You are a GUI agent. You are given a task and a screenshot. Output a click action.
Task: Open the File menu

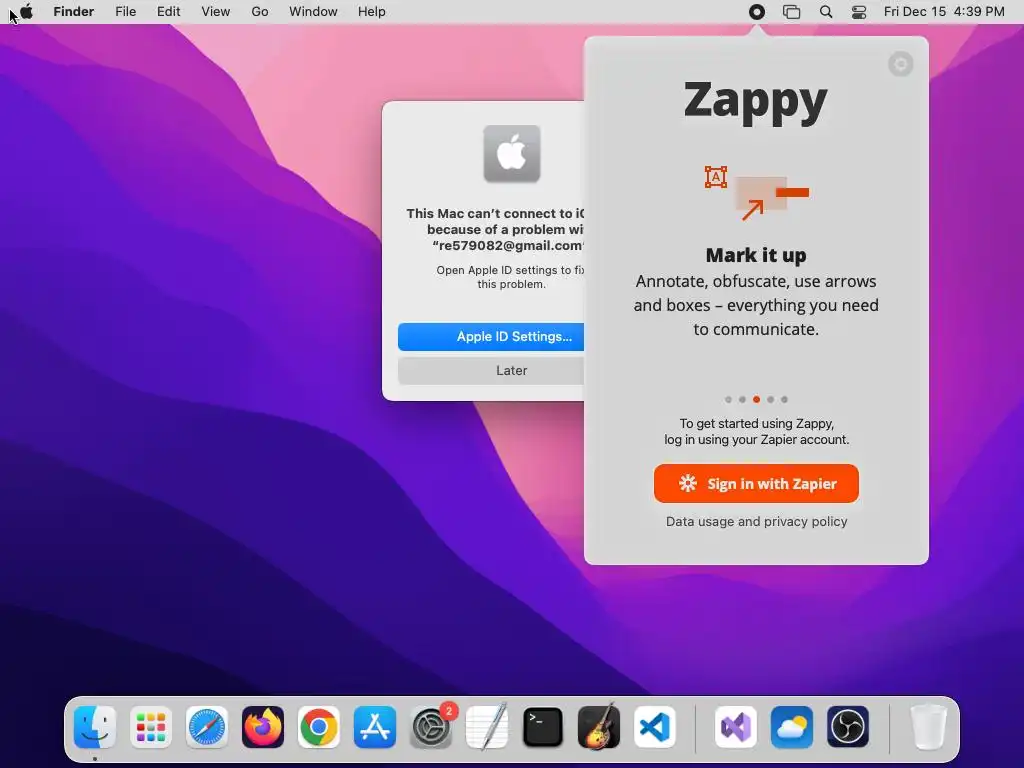pos(125,12)
